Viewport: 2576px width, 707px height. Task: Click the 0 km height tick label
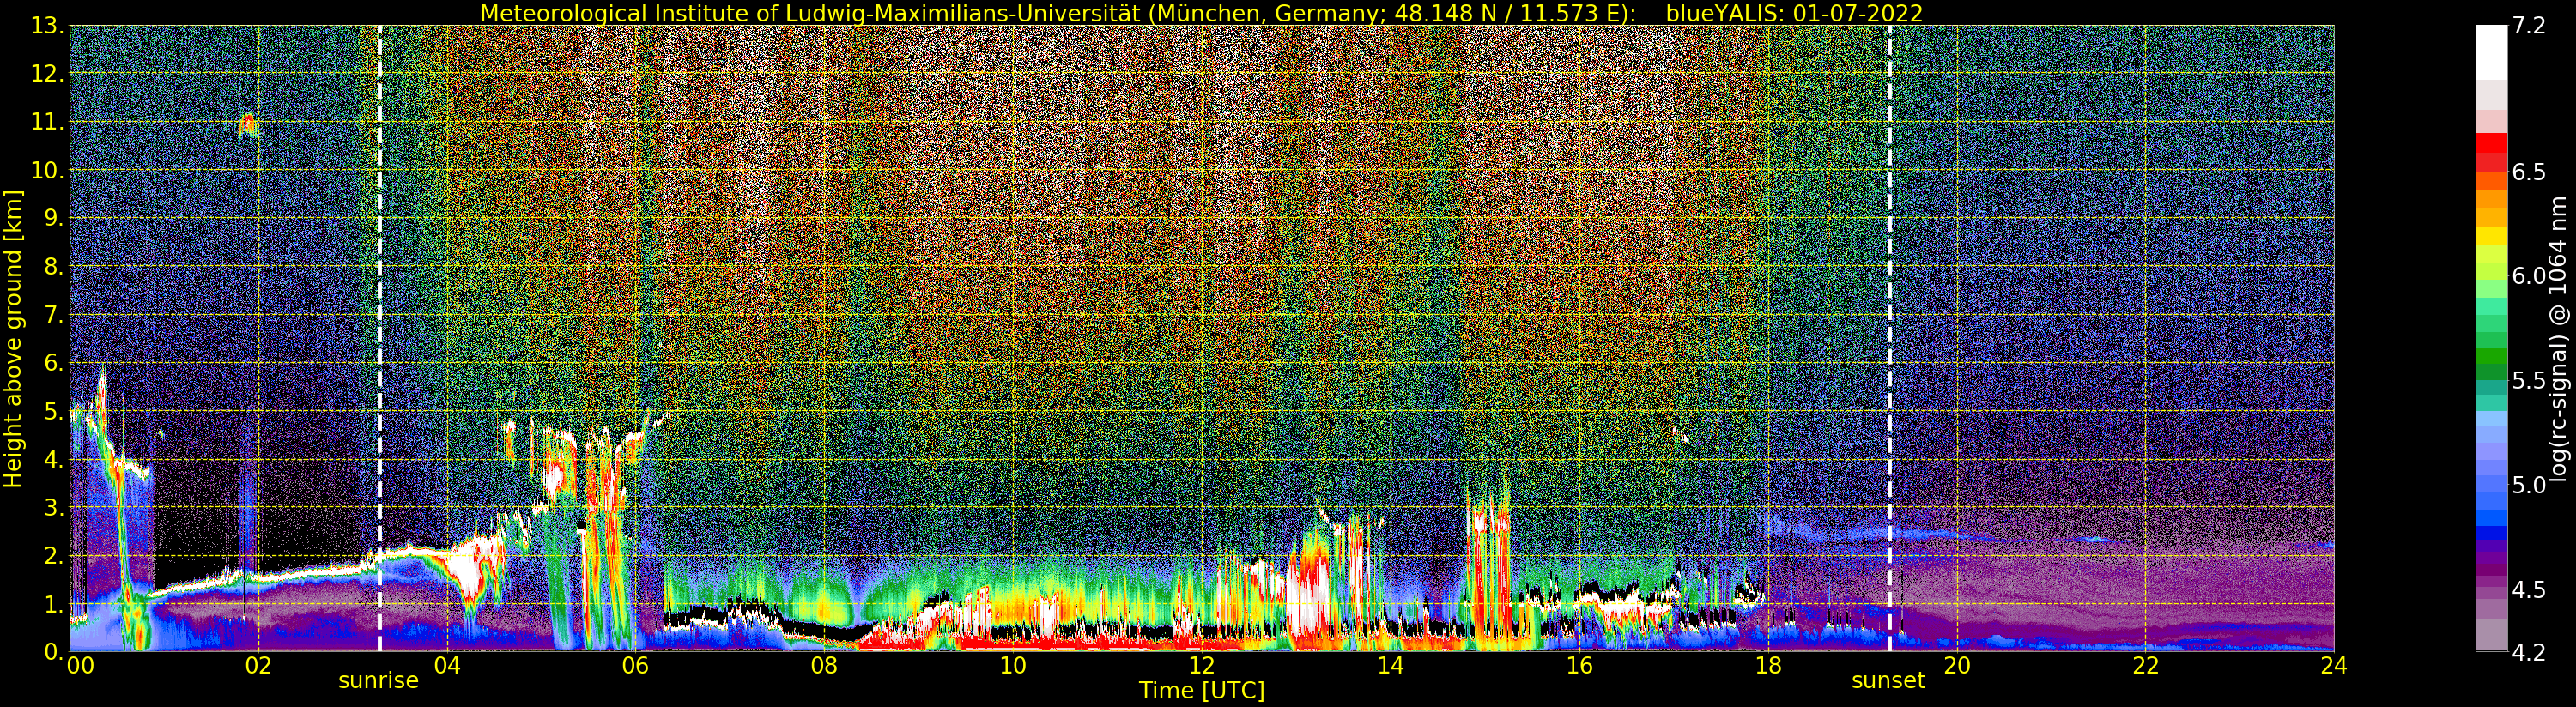point(55,651)
